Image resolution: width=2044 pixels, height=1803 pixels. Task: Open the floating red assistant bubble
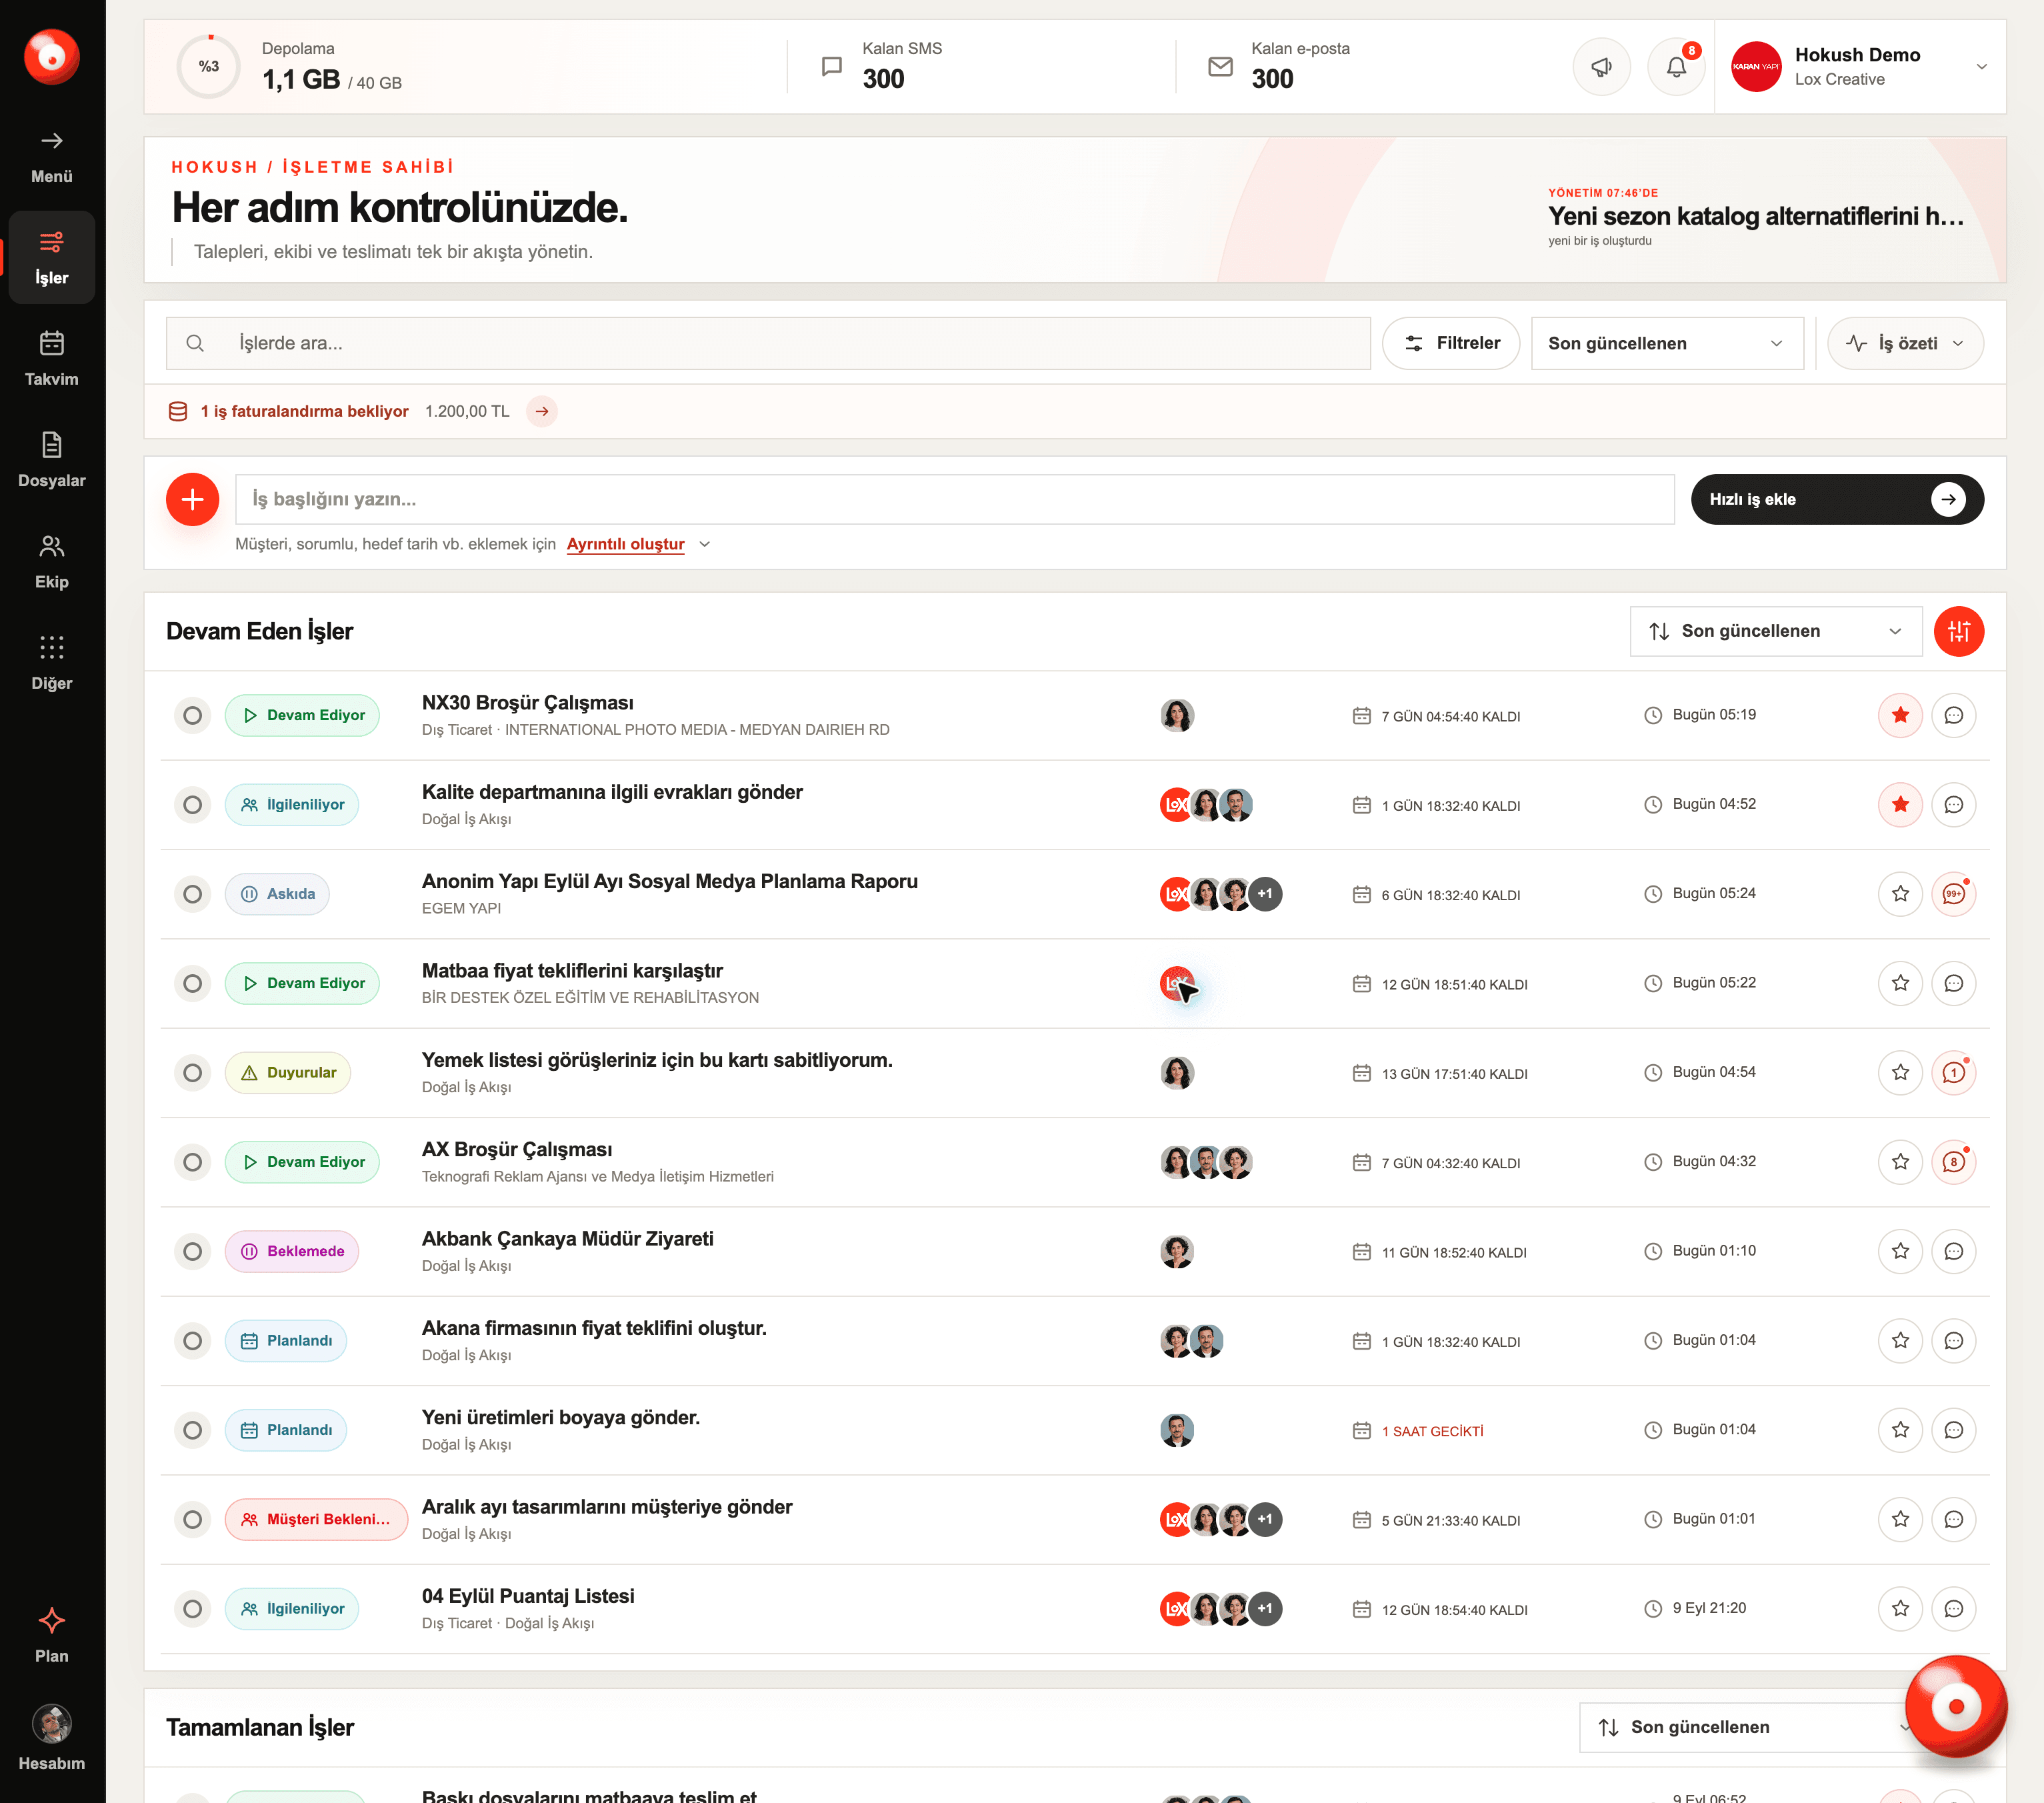pos(1955,1706)
